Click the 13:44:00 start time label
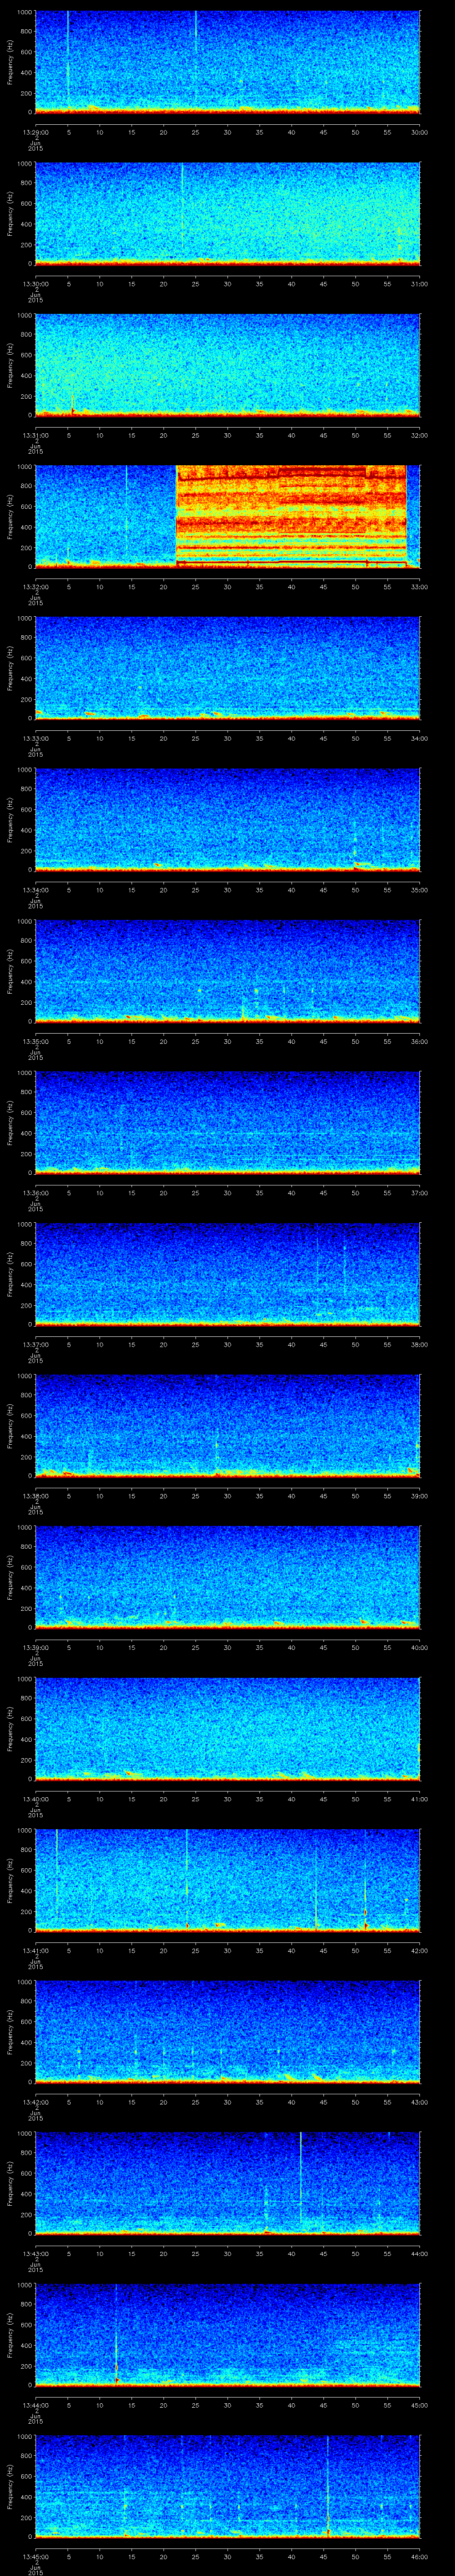The width and height of the screenshot is (455, 2576). 35,2405
